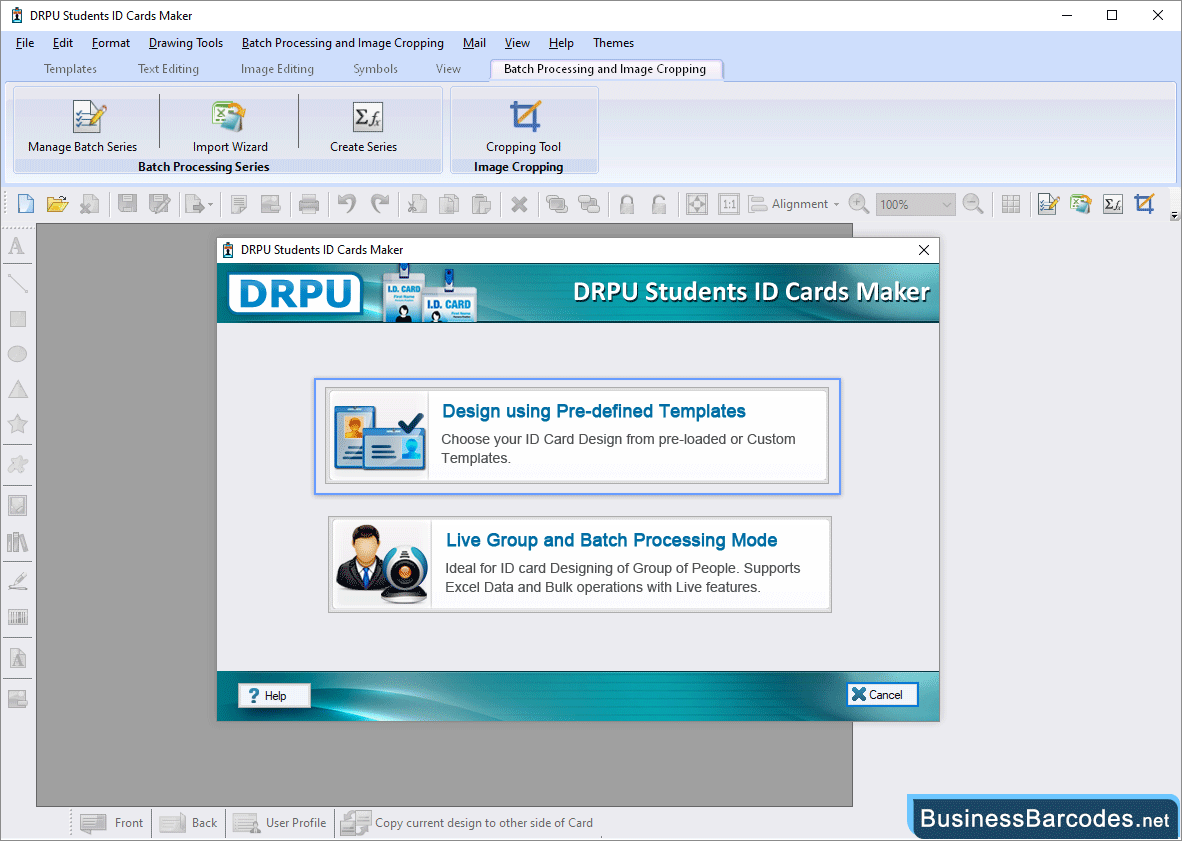Open the Edit menu
The width and height of the screenshot is (1182, 841).
coord(63,43)
